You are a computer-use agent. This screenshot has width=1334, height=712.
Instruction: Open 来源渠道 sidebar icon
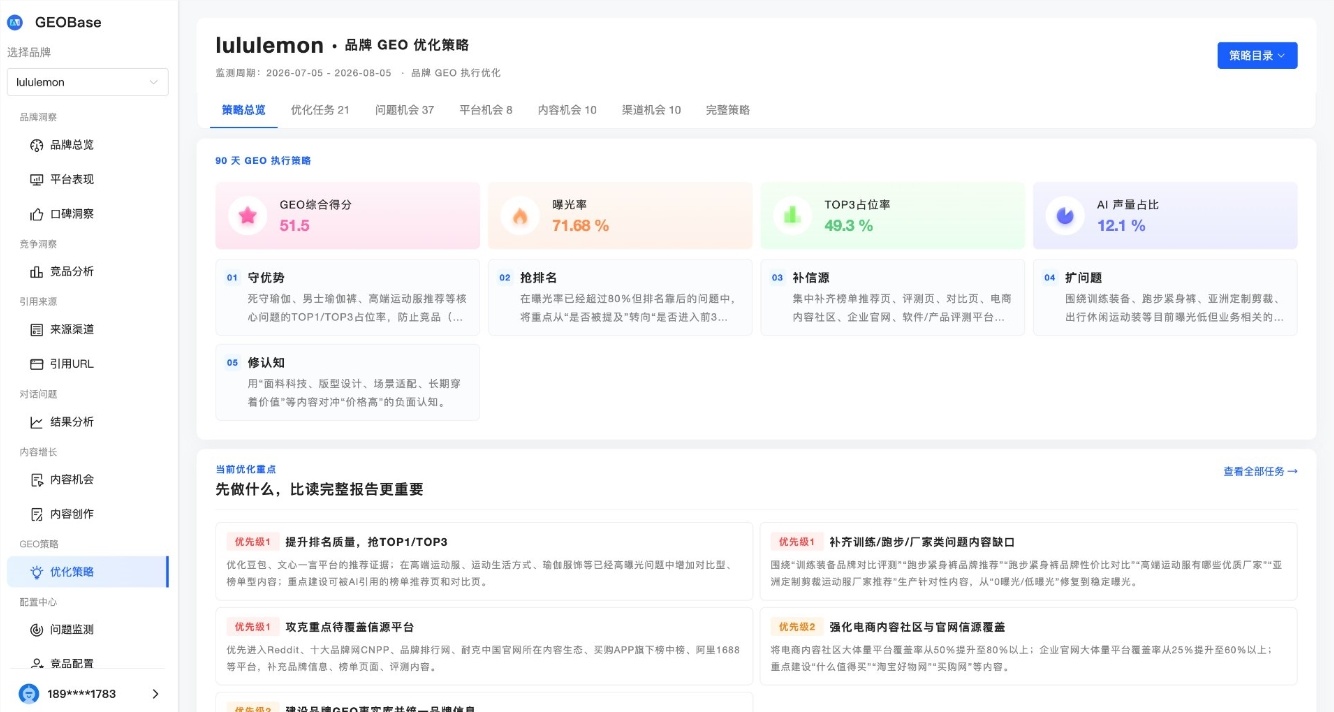37,330
